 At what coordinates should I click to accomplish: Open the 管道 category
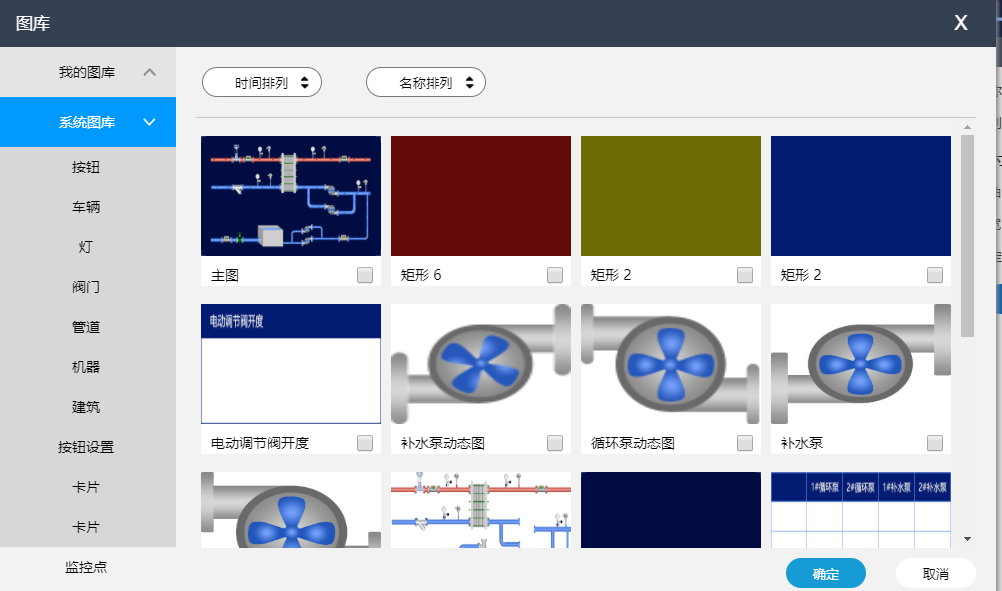pyautogui.click(x=88, y=327)
